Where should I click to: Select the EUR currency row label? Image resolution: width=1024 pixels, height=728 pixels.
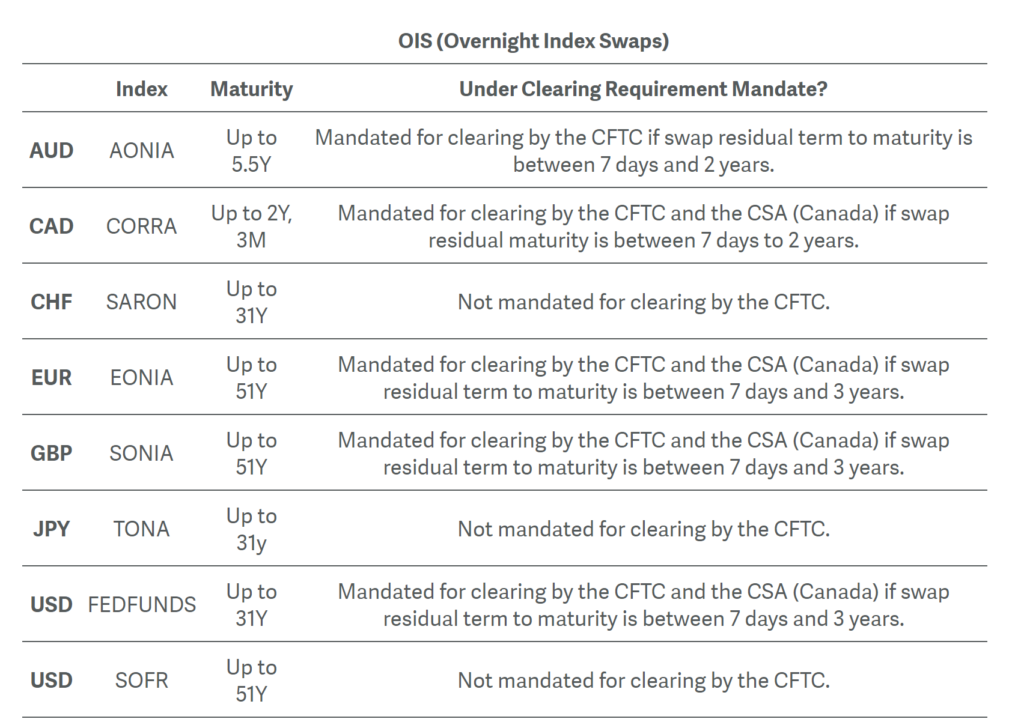tap(52, 377)
